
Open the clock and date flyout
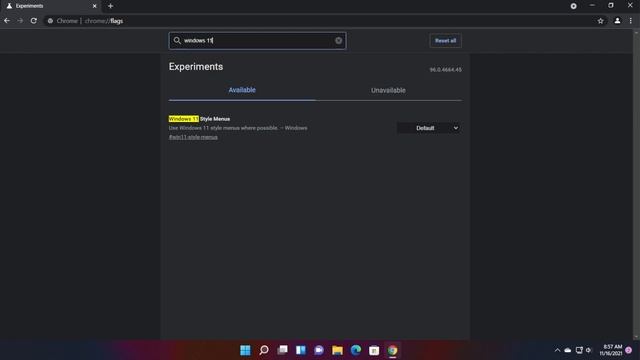pyautogui.click(x=611, y=350)
